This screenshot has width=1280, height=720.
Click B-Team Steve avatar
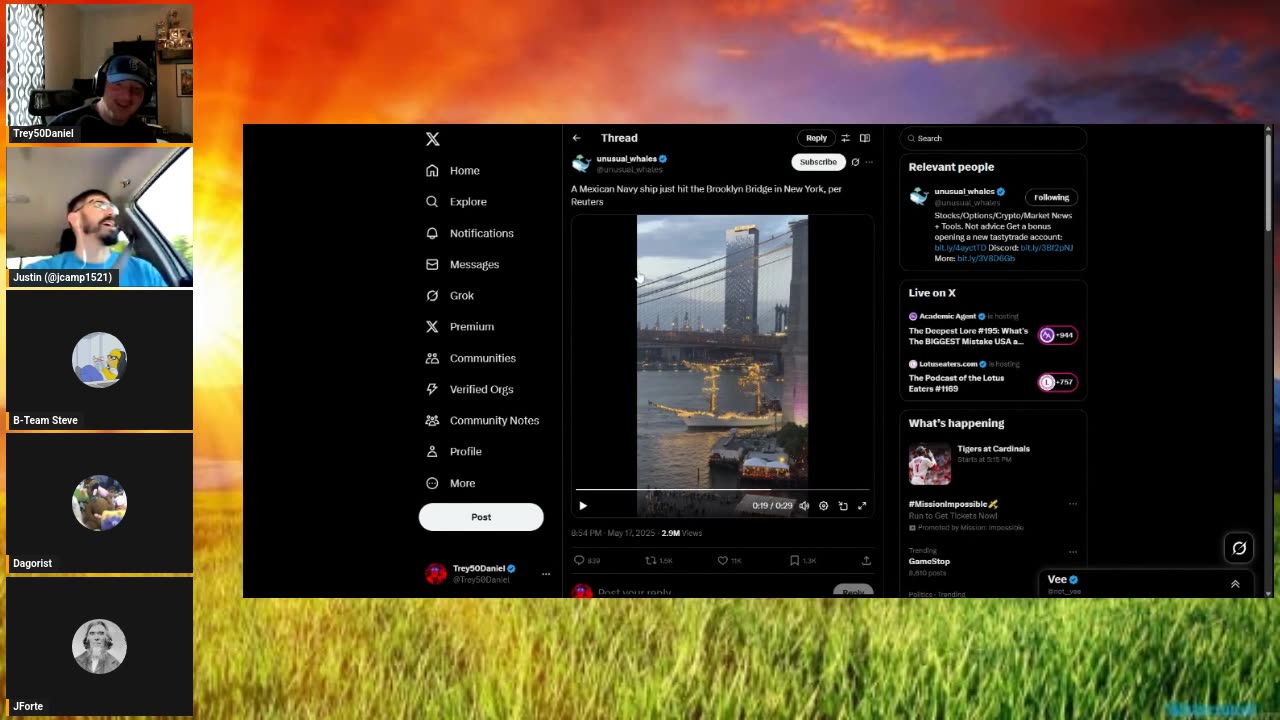tap(99, 360)
